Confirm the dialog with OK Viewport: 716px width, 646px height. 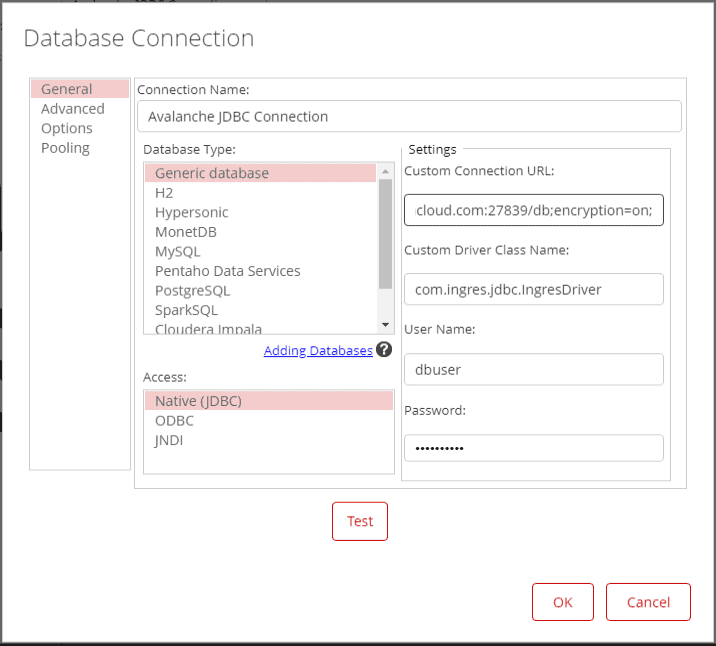click(563, 602)
